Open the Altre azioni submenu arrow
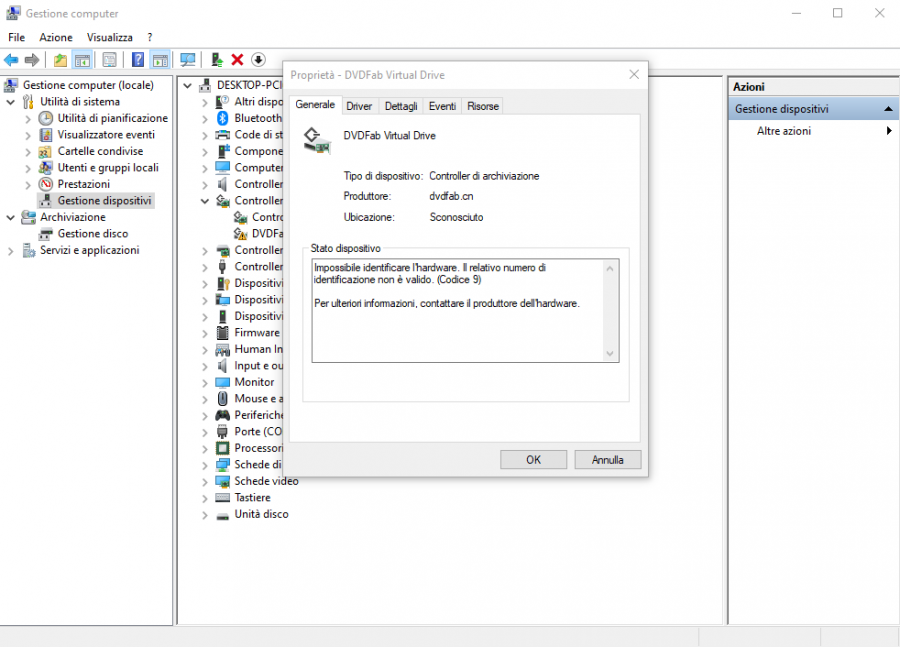This screenshot has height=647, width=900. click(x=889, y=131)
